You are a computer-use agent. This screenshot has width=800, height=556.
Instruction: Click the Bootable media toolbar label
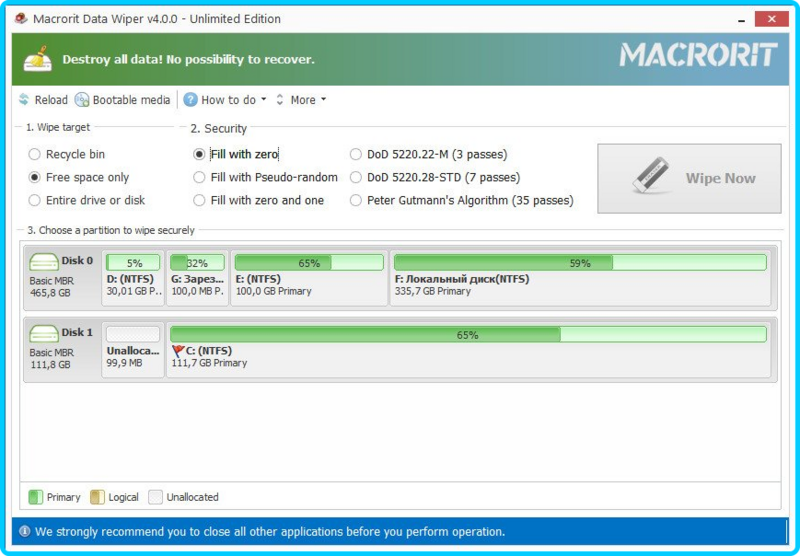(x=131, y=100)
